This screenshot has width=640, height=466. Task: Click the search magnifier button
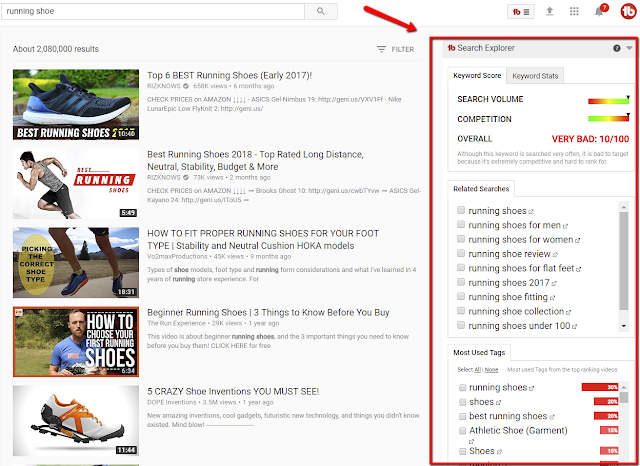point(321,11)
